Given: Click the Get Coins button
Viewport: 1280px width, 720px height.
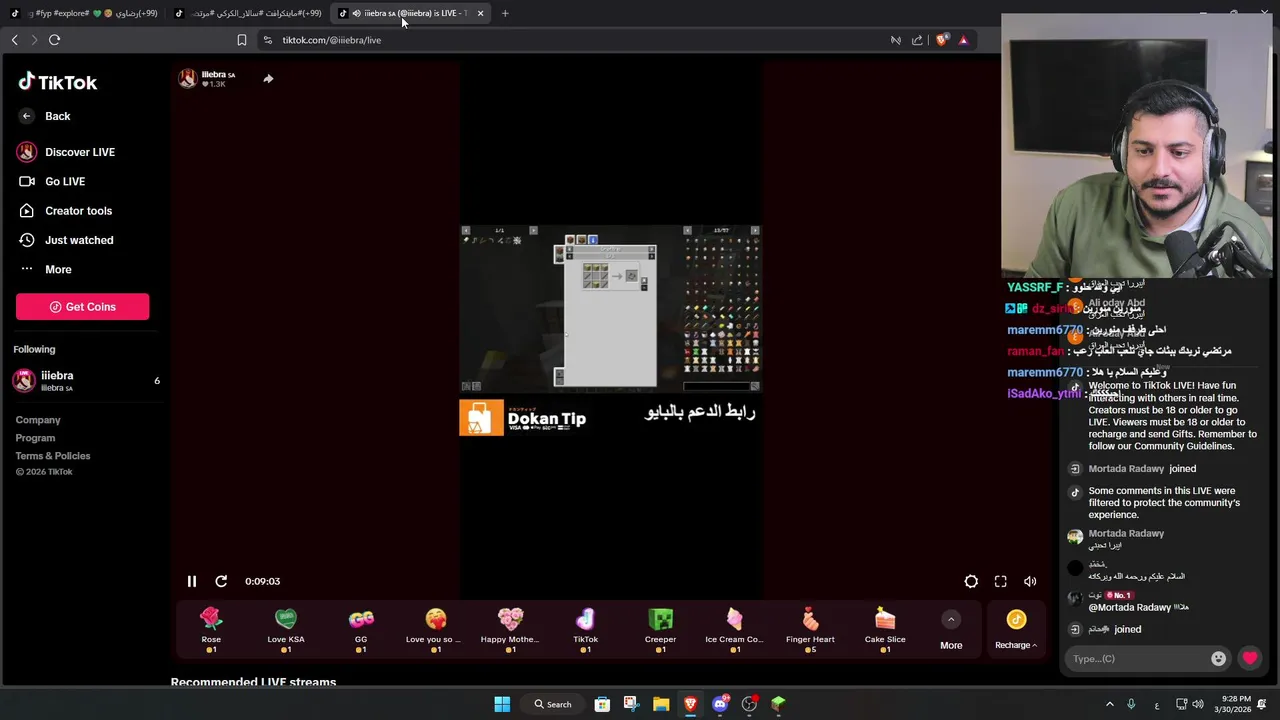Looking at the screenshot, I should pos(82,307).
